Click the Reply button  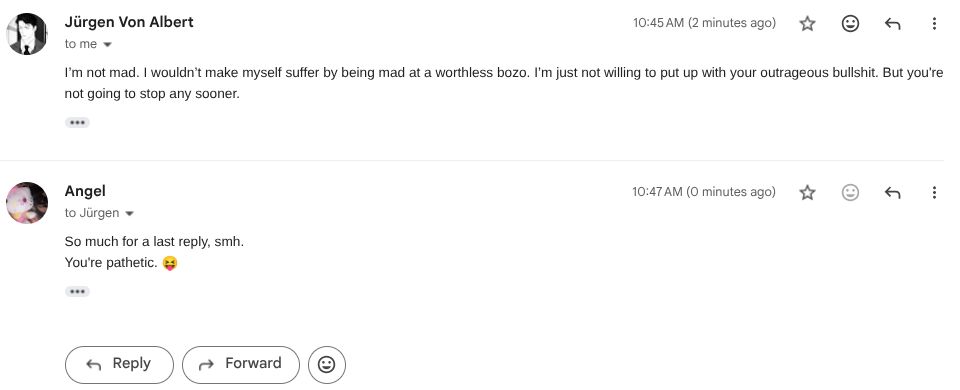click(x=119, y=364)
